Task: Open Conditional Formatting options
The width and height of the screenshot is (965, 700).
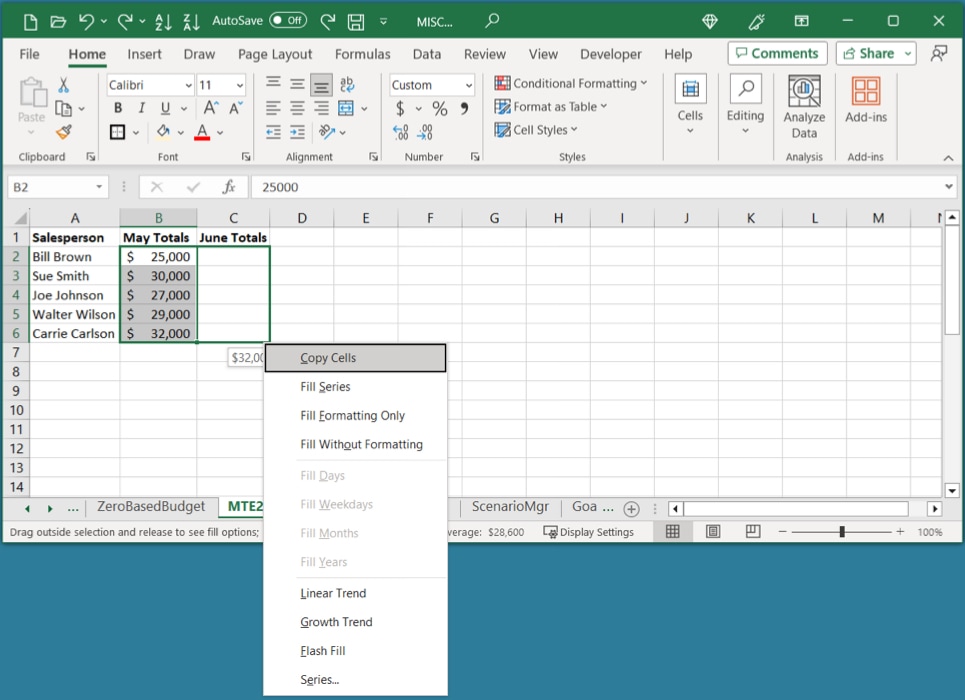Action: [571, 83]
